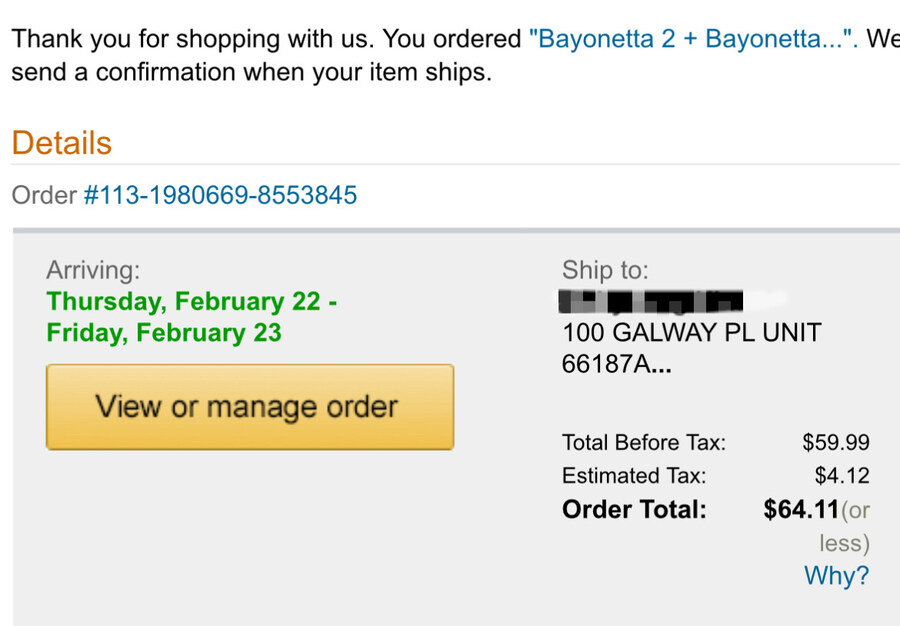Click the "Arriving:" label

click(93, 270)
